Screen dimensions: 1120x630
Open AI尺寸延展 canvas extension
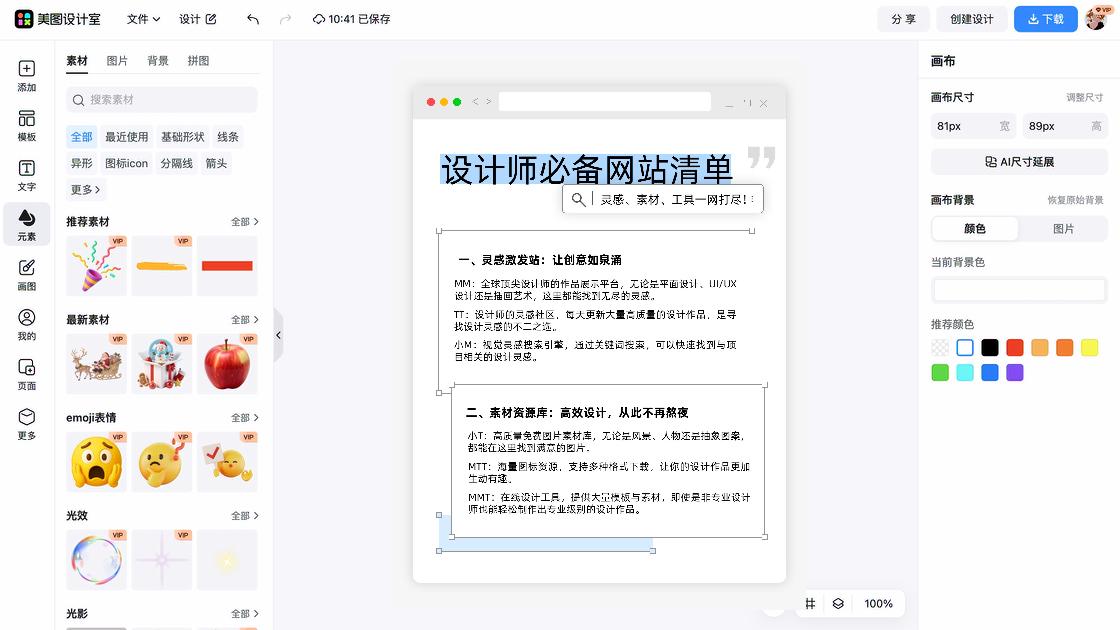[1018, 162]
